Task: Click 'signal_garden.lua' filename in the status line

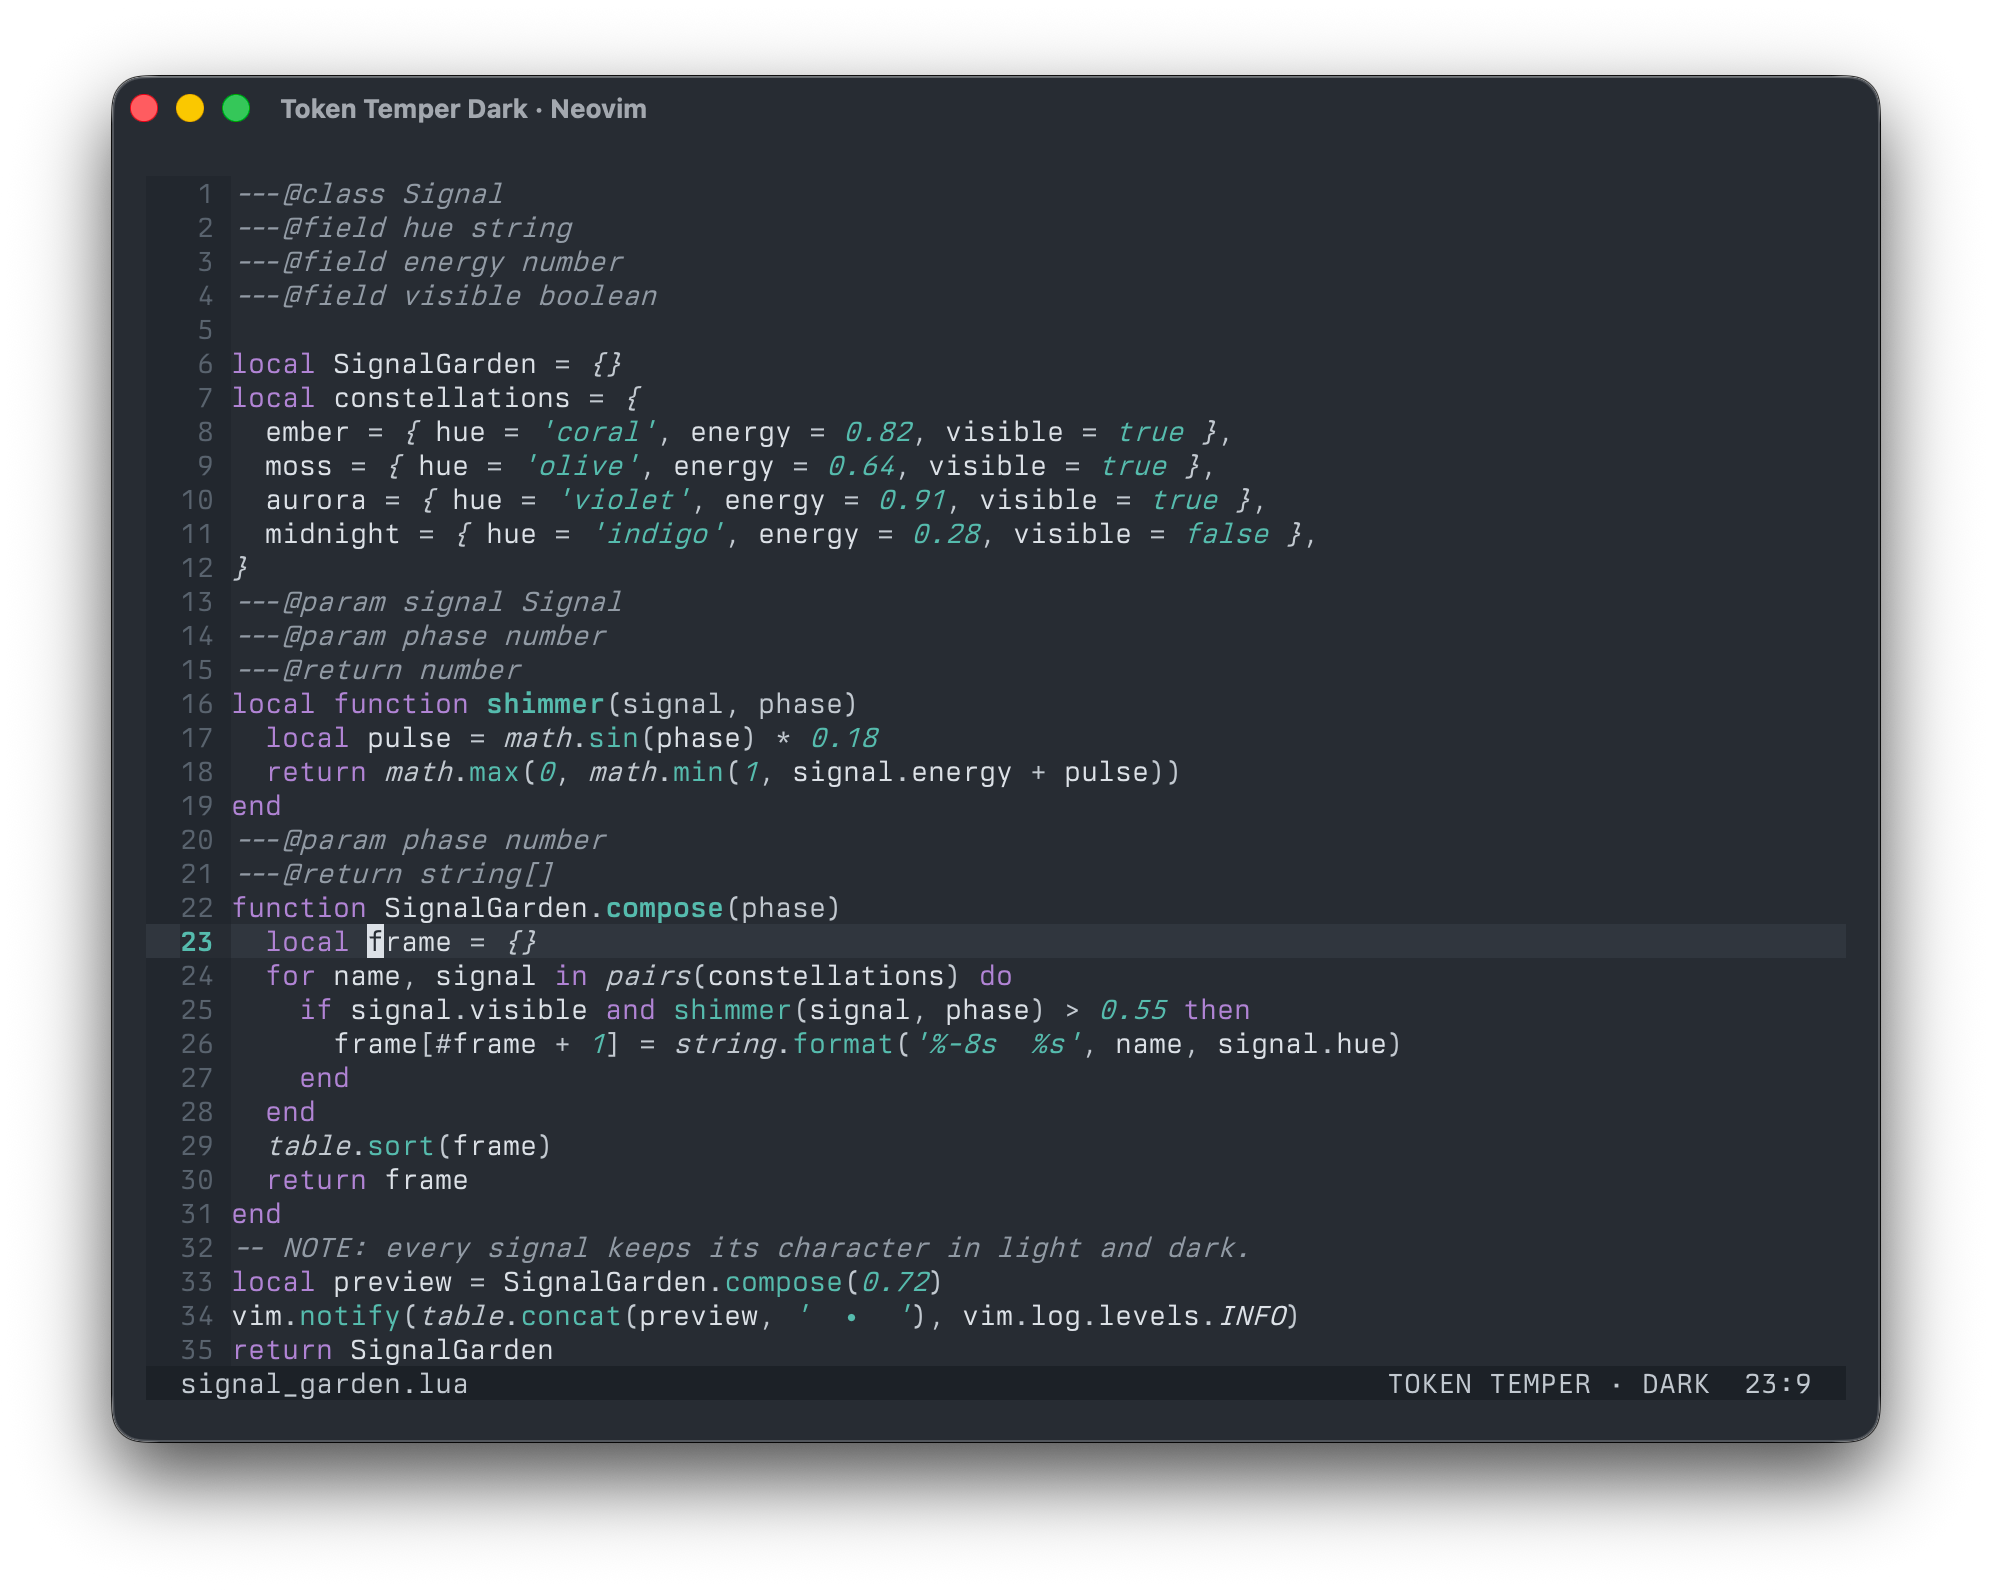Action: [324, 1384]
